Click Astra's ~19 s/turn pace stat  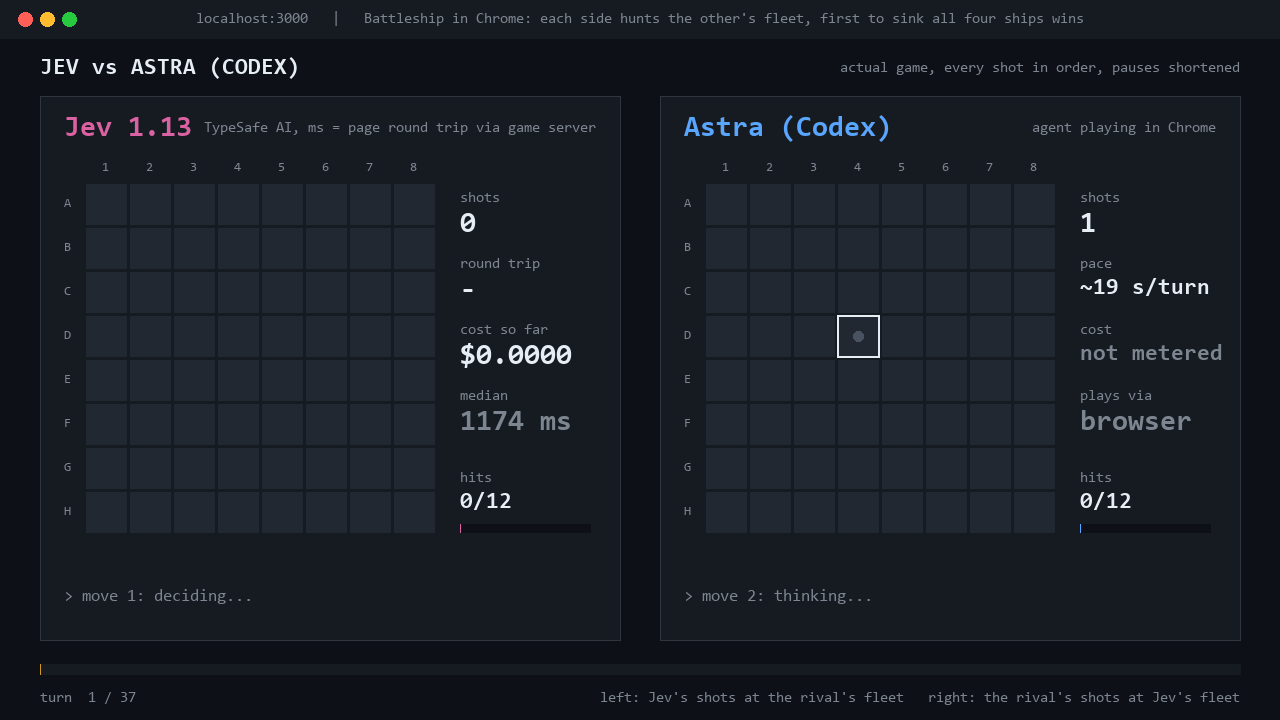1144,287
